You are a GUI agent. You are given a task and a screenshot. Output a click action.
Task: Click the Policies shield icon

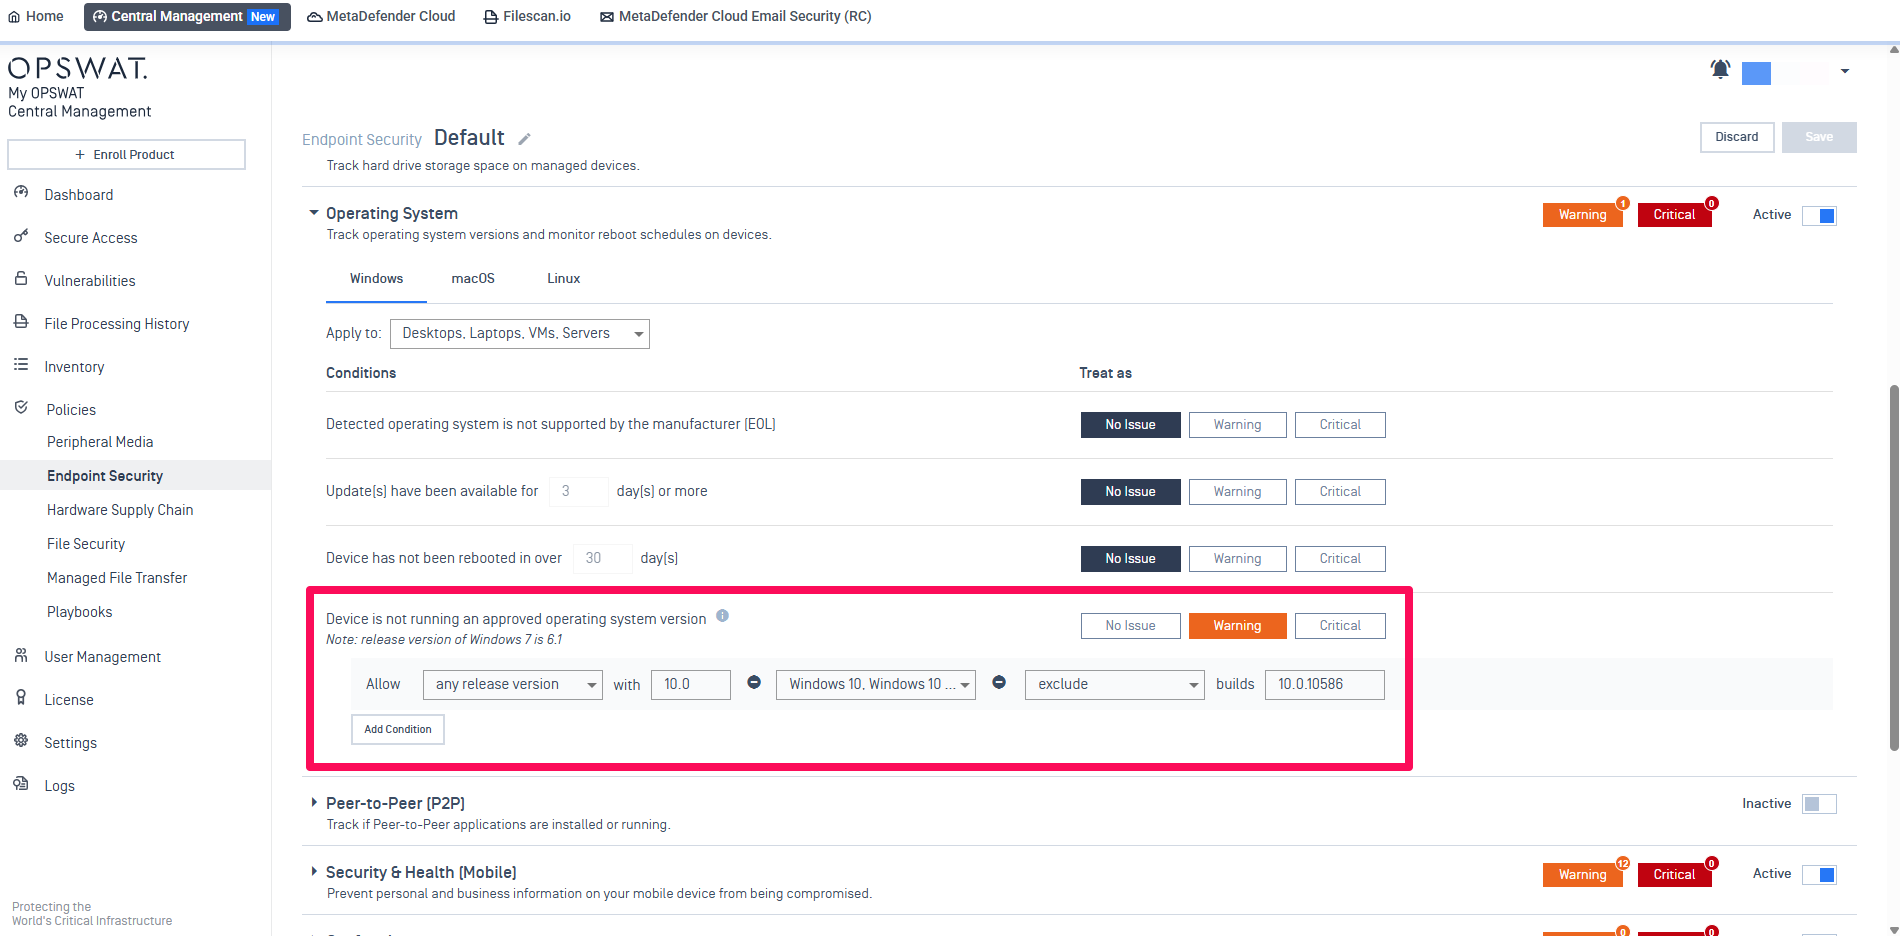pyautogui.click(x=21, y=408)
